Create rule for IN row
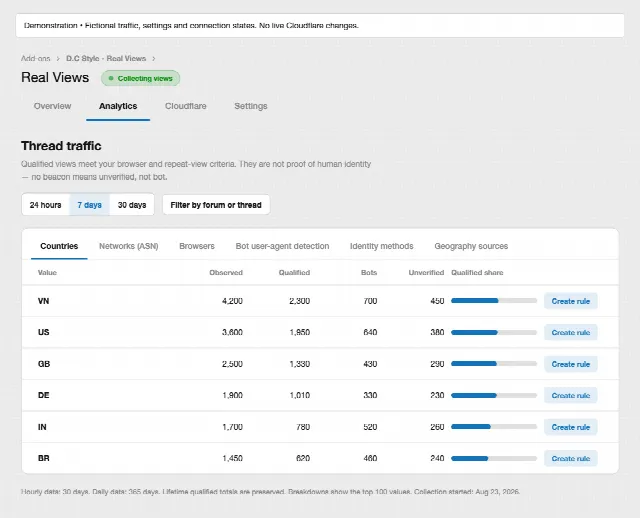 (571, 427)
